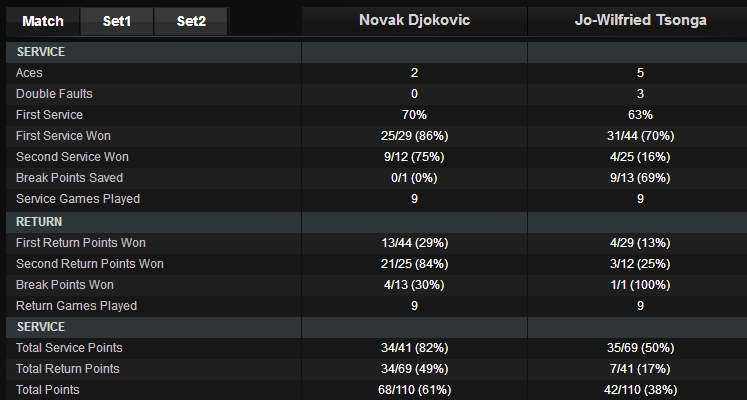The height and width of the screenshot is (400, 747).
Task: Click Tsonga's aces count of 5
Action: coord(640,73)
